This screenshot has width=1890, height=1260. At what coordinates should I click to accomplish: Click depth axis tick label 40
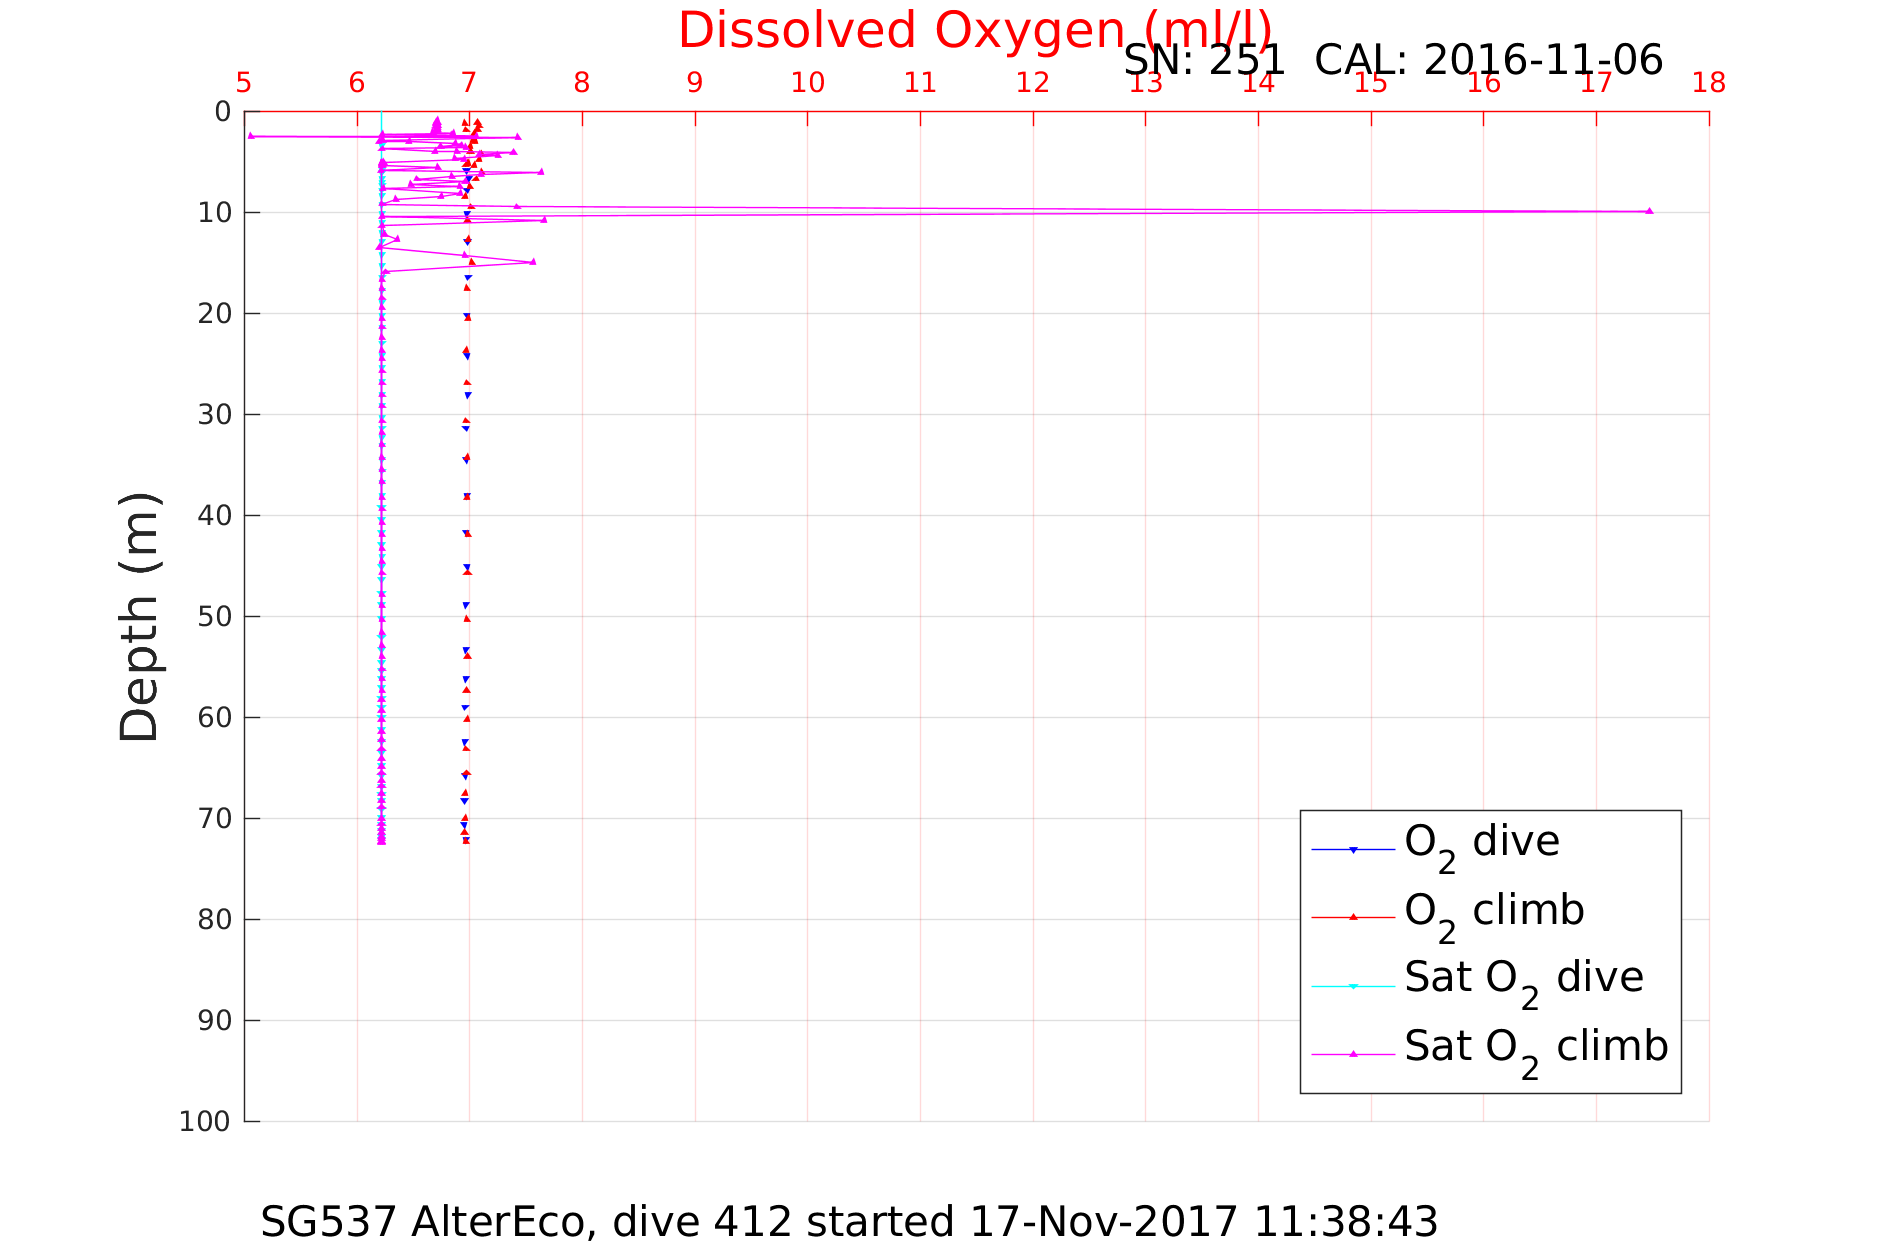coord(215,516)
